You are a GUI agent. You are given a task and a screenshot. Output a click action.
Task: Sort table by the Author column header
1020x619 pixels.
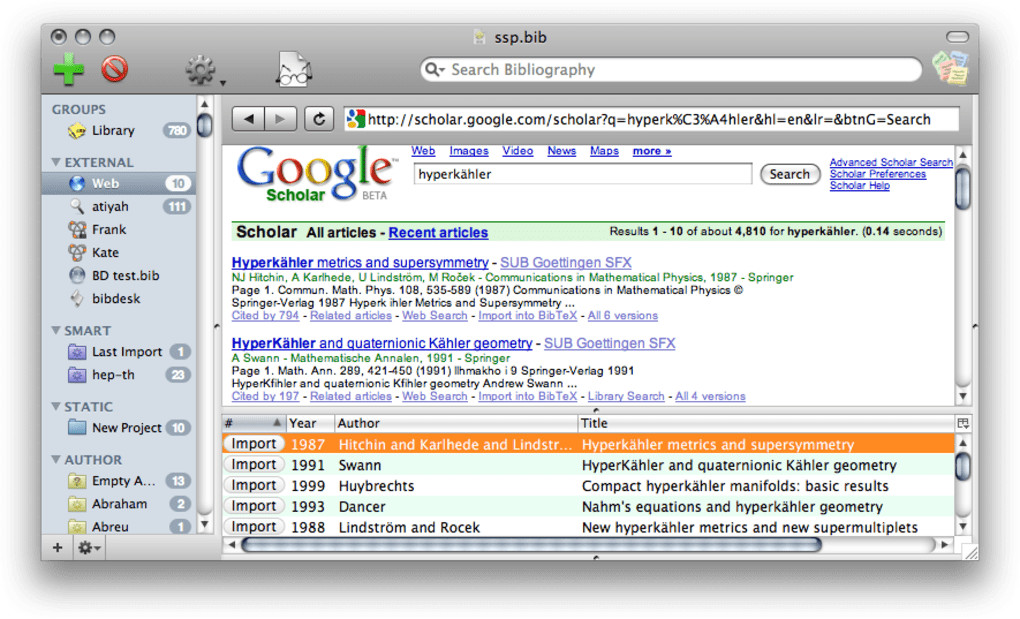tap(455, 423)
